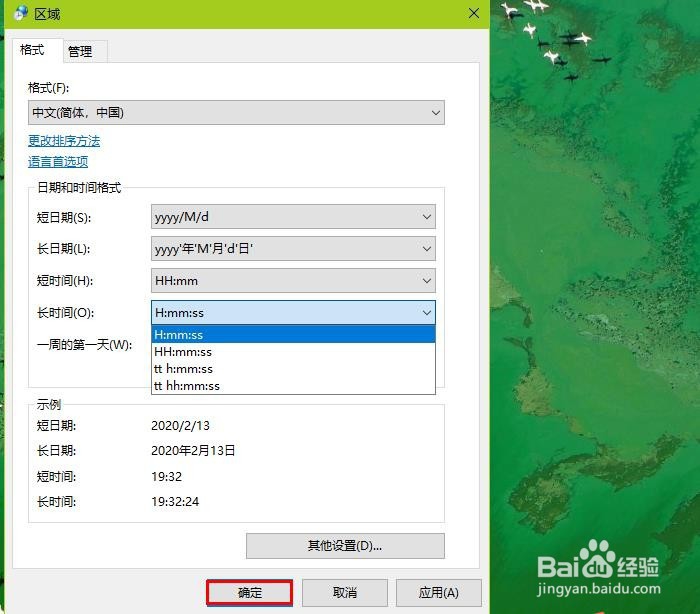Image resolution: width=700 pixels, height=614 pixels.
Task: Click the Region globe icon in title bar
Action: point(20,13)
